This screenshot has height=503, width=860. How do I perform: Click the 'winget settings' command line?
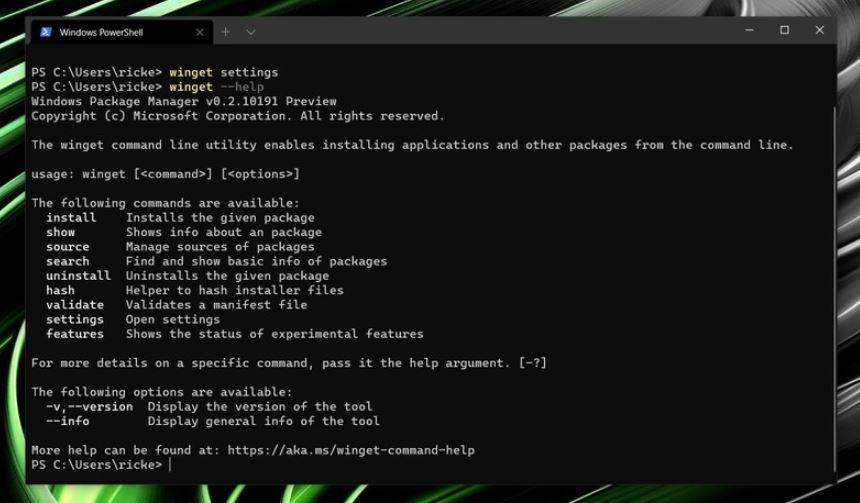click(x=224, y=72)
